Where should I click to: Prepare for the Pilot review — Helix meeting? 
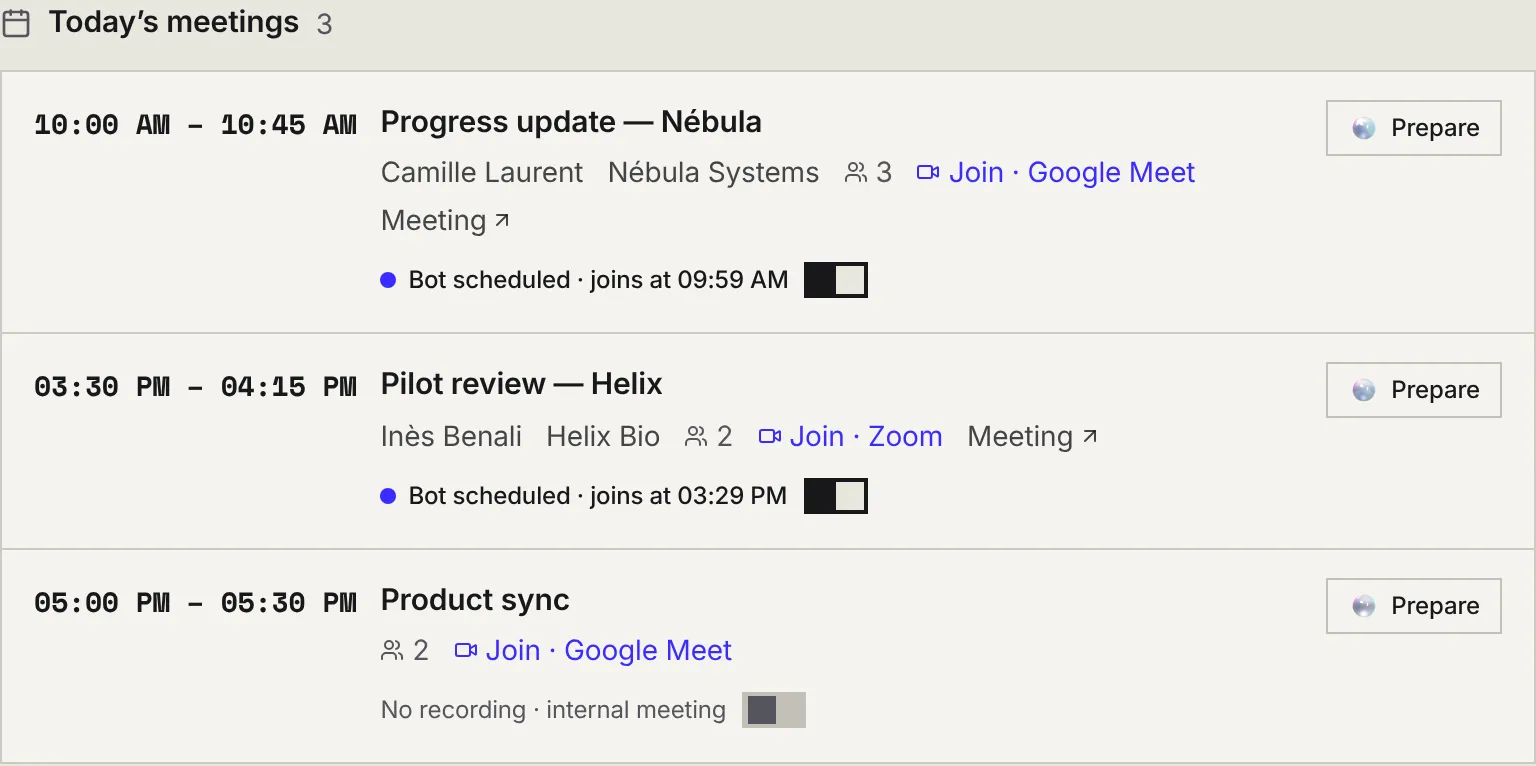[x=1414, y=390]
